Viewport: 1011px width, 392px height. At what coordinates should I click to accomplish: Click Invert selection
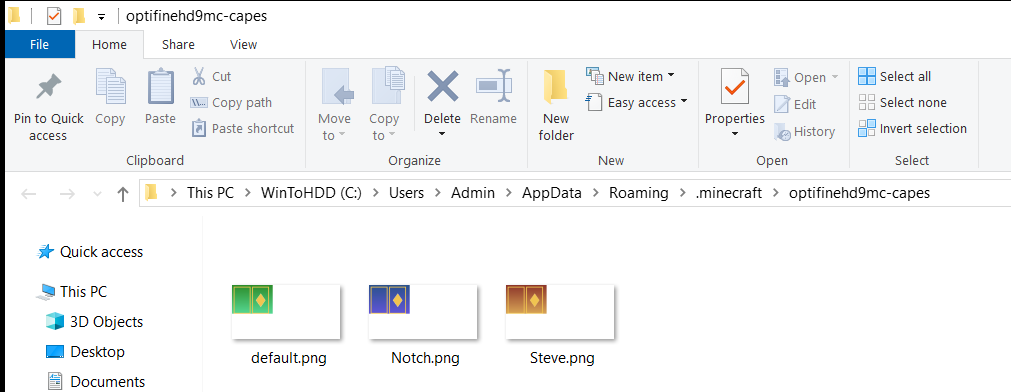tap(912, 128)
